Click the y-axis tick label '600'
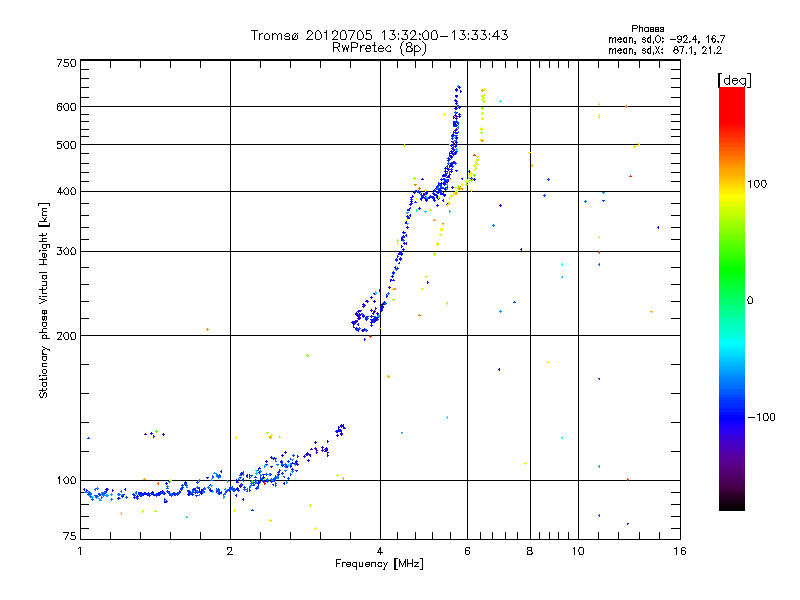This screenshot has height=600, width=800. coord(66,107)
